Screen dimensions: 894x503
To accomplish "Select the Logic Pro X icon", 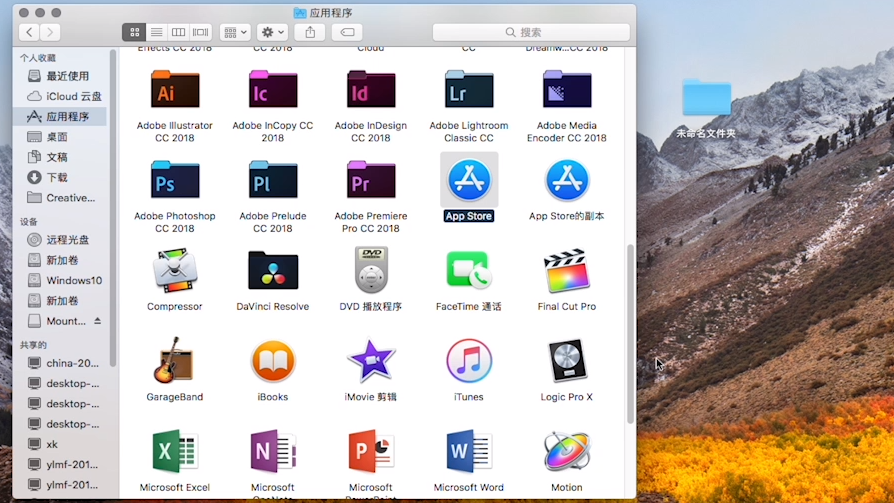I will 567,361.
